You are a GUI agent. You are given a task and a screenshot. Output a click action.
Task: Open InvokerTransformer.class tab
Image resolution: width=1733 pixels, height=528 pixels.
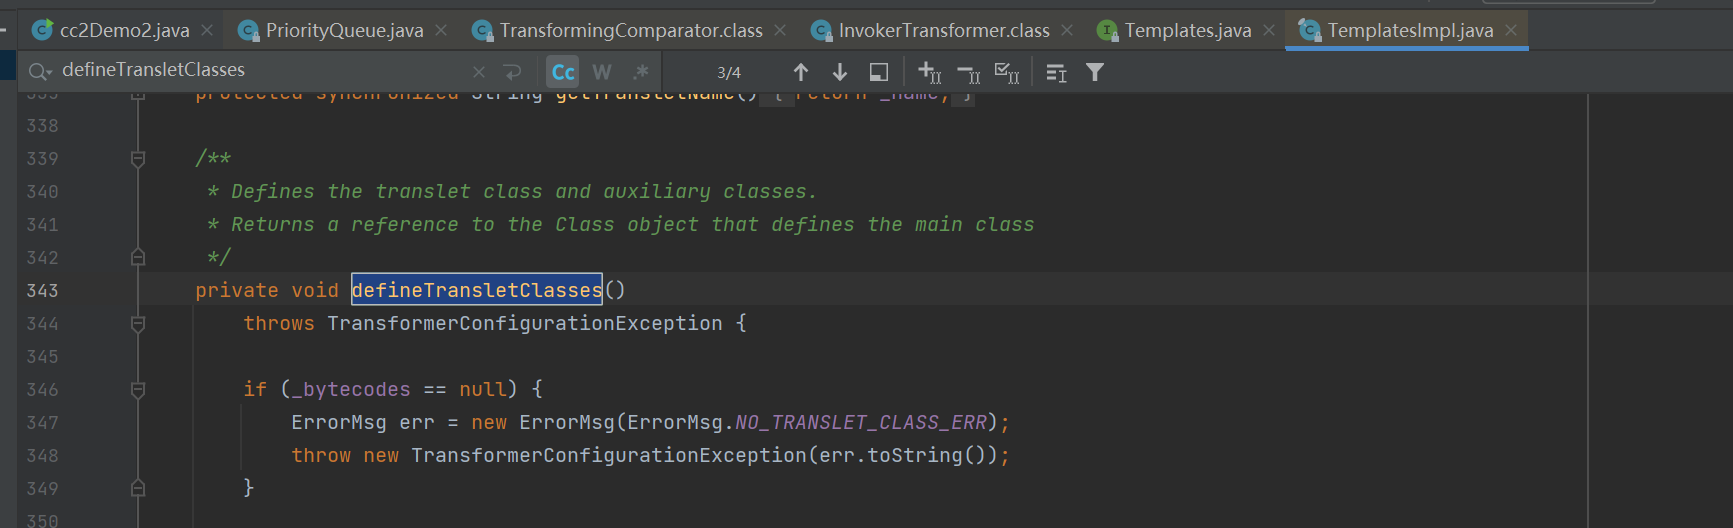pos(944,30)
